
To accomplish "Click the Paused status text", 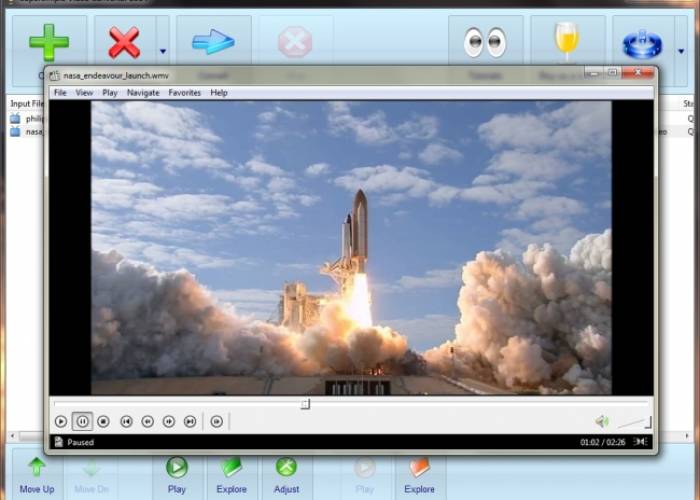I will click(80, 442).
